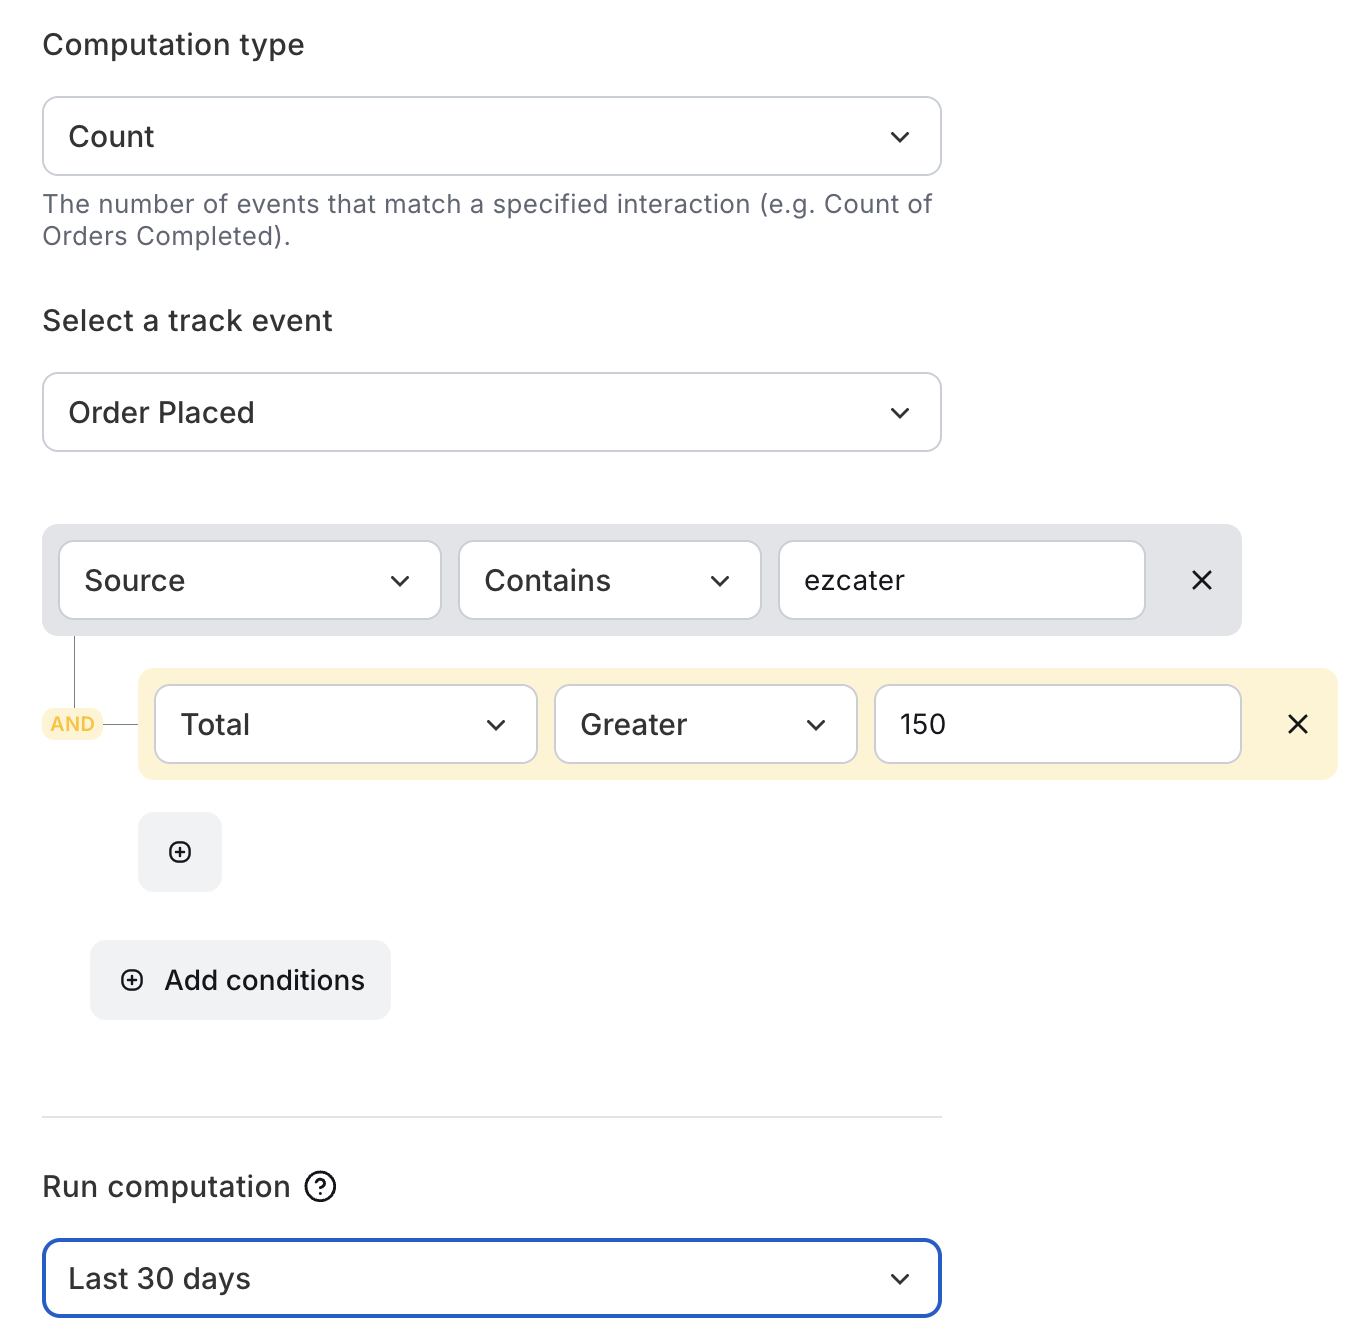Click the ezcater value input field
Viewport: 1368px width, 1336px height.
tap(962, 580)
